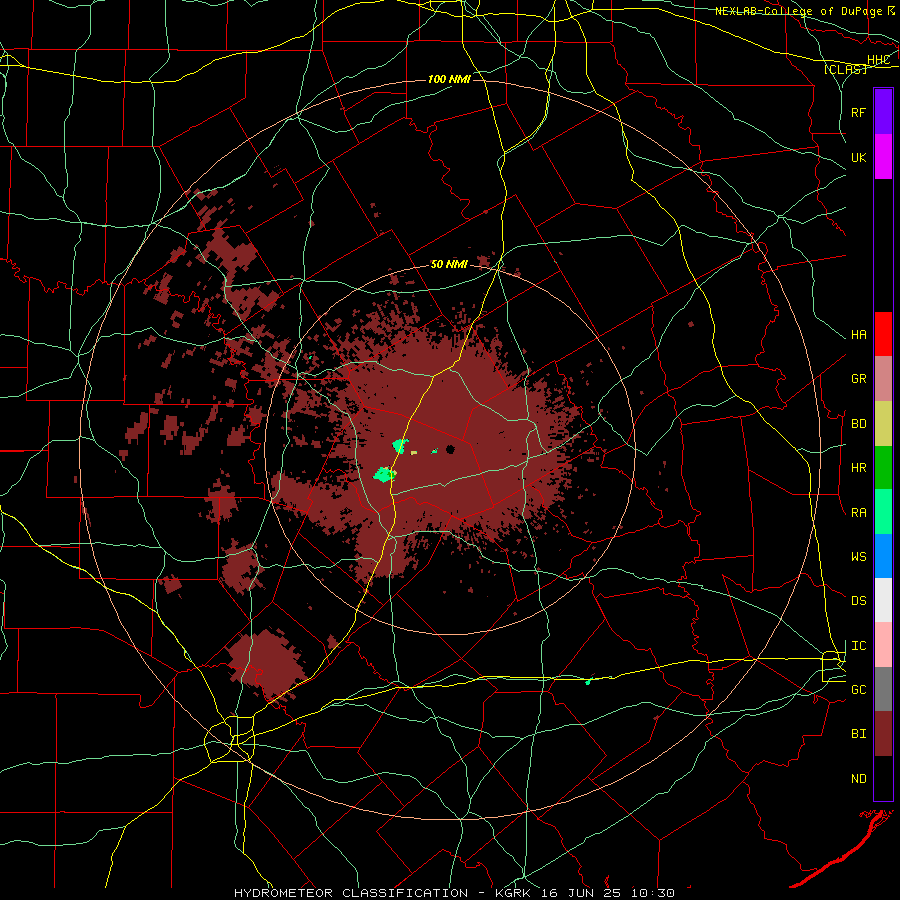Click the purple RF legend color swatch
The image size is (900, 900).
[x=883, y=112]
